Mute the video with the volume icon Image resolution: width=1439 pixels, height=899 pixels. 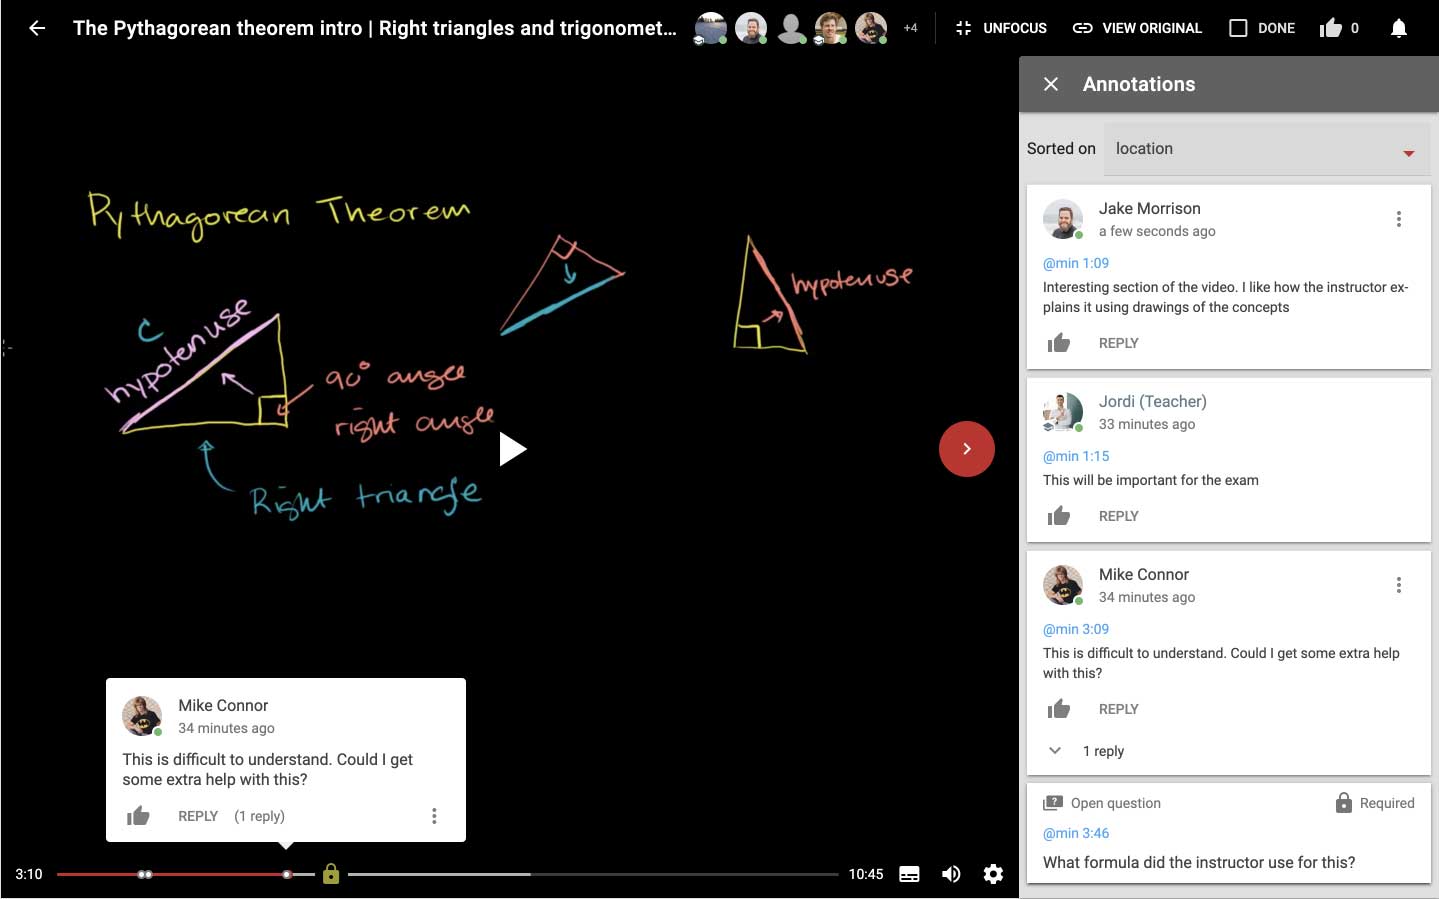click(951, 874)
